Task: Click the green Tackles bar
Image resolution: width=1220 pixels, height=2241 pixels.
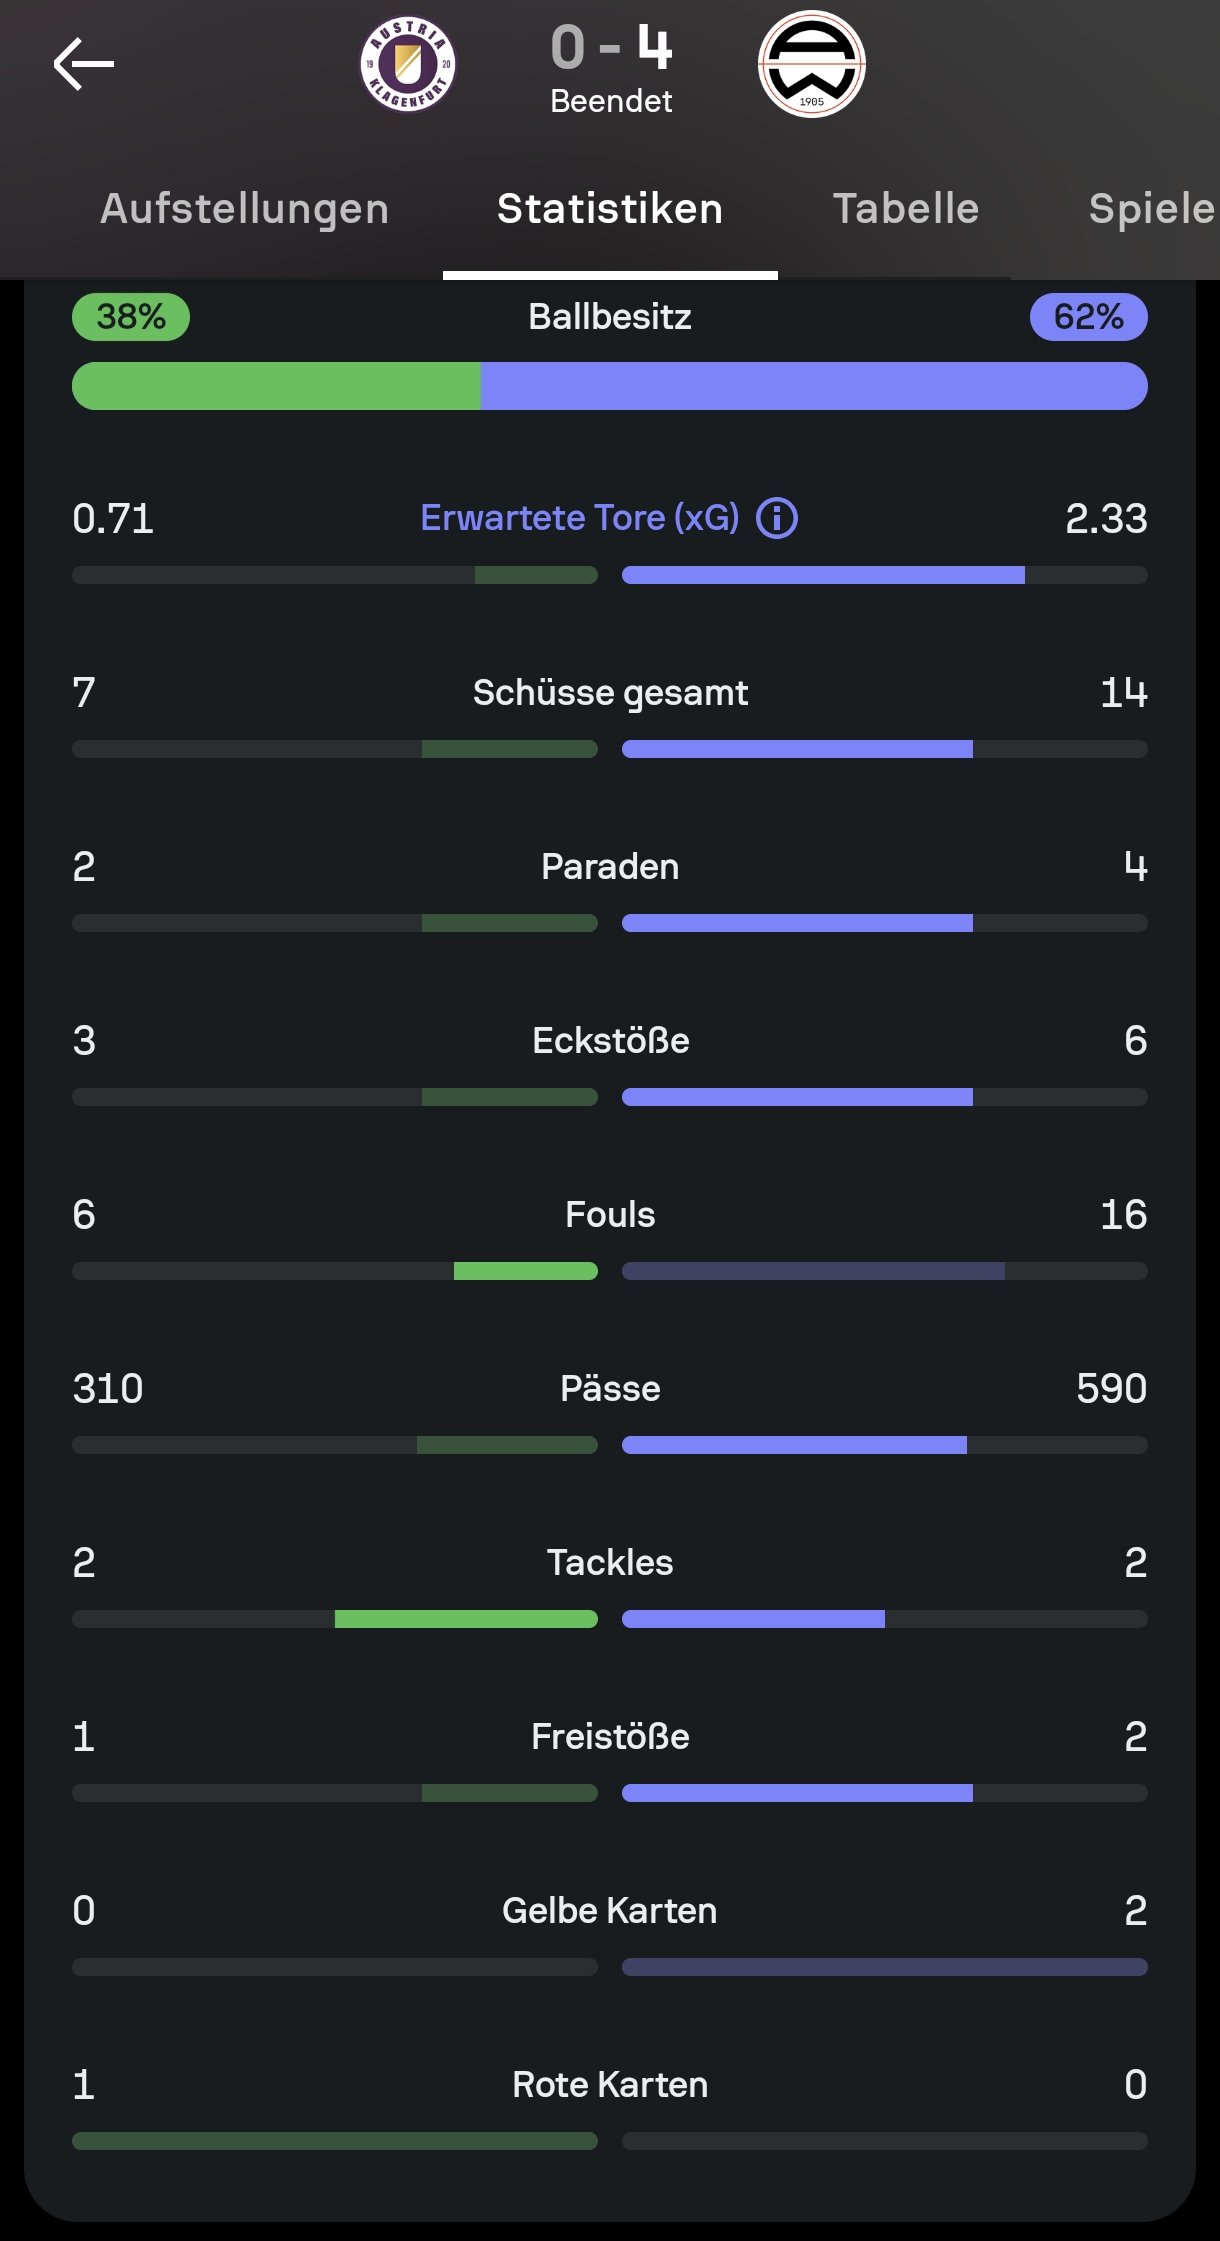Action: [x=466, y=1619]
